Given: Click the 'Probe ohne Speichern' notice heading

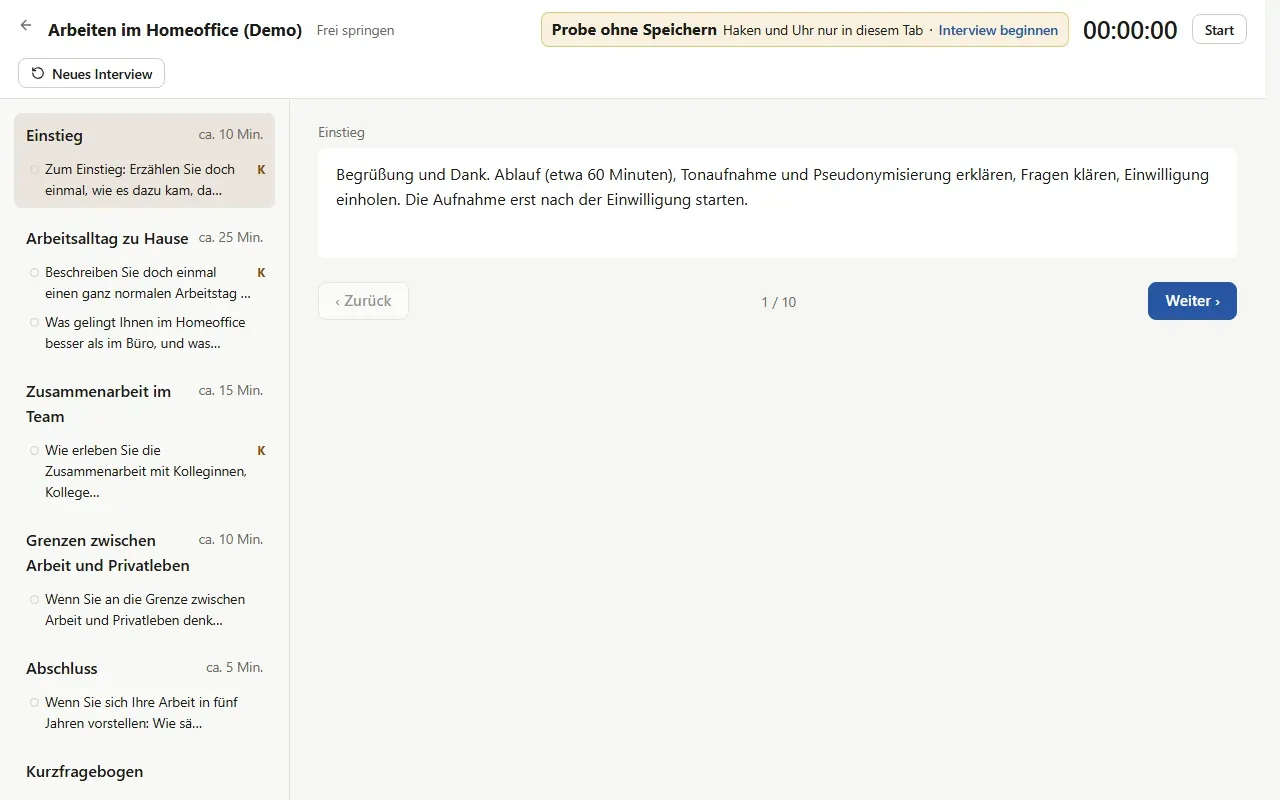Looking at the screenshot, I should [x=634, y=30].
